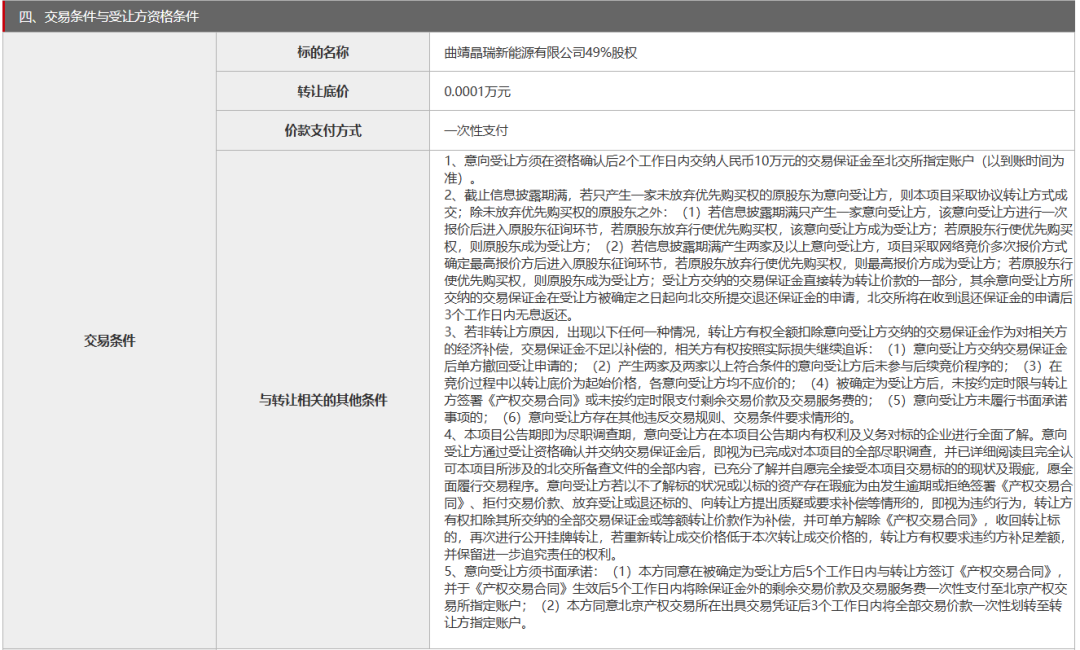Select the 转让底价 label cell

pyautogui.click(x=322, y=91)
